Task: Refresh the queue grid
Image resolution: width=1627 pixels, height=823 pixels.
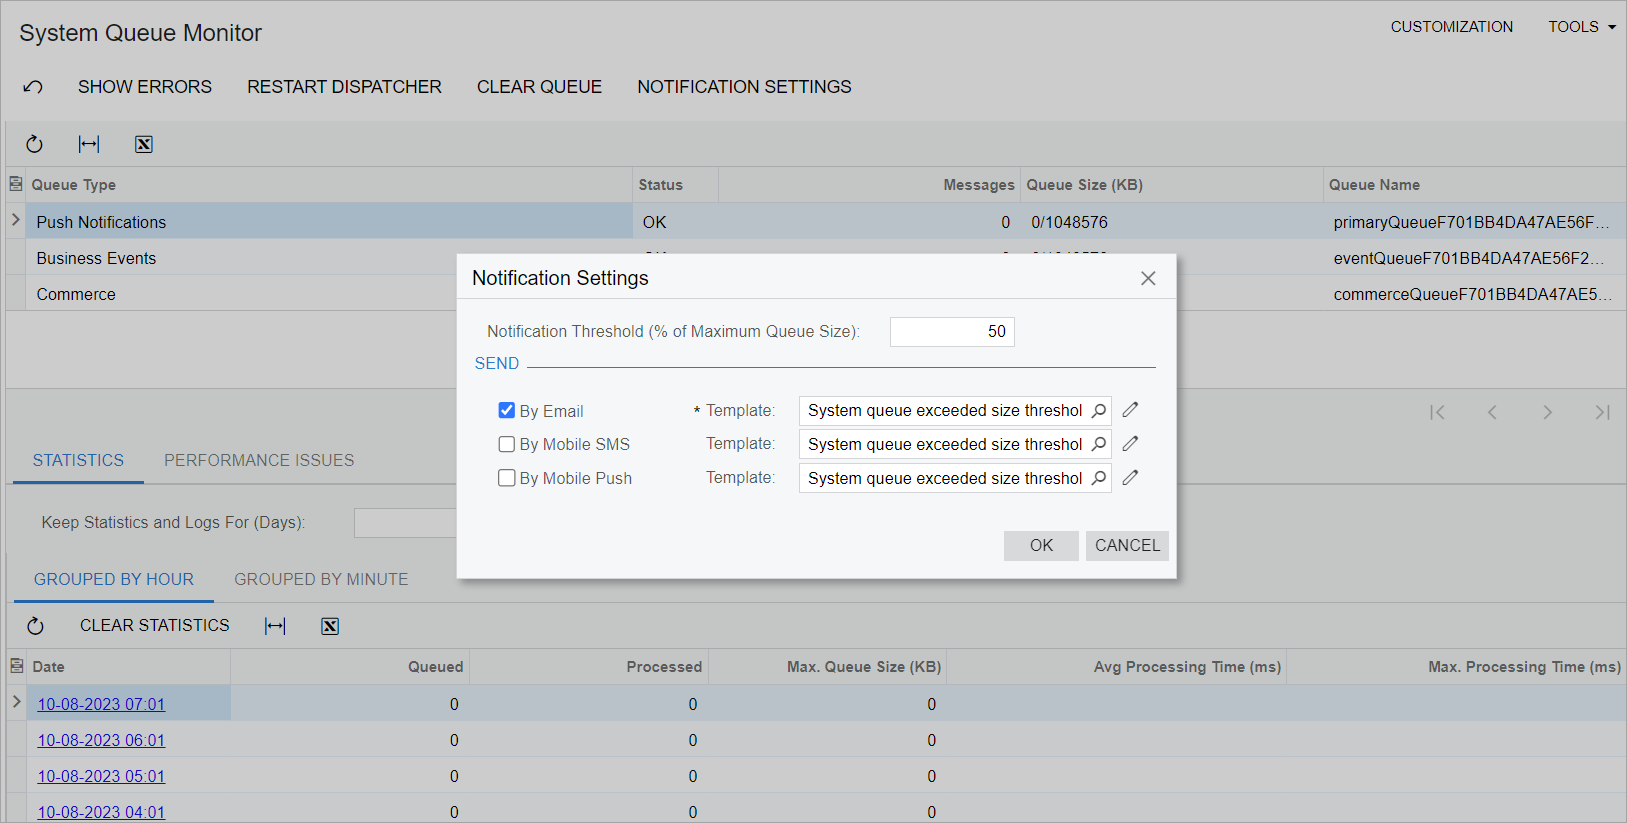Action: [x=34, y=144]
